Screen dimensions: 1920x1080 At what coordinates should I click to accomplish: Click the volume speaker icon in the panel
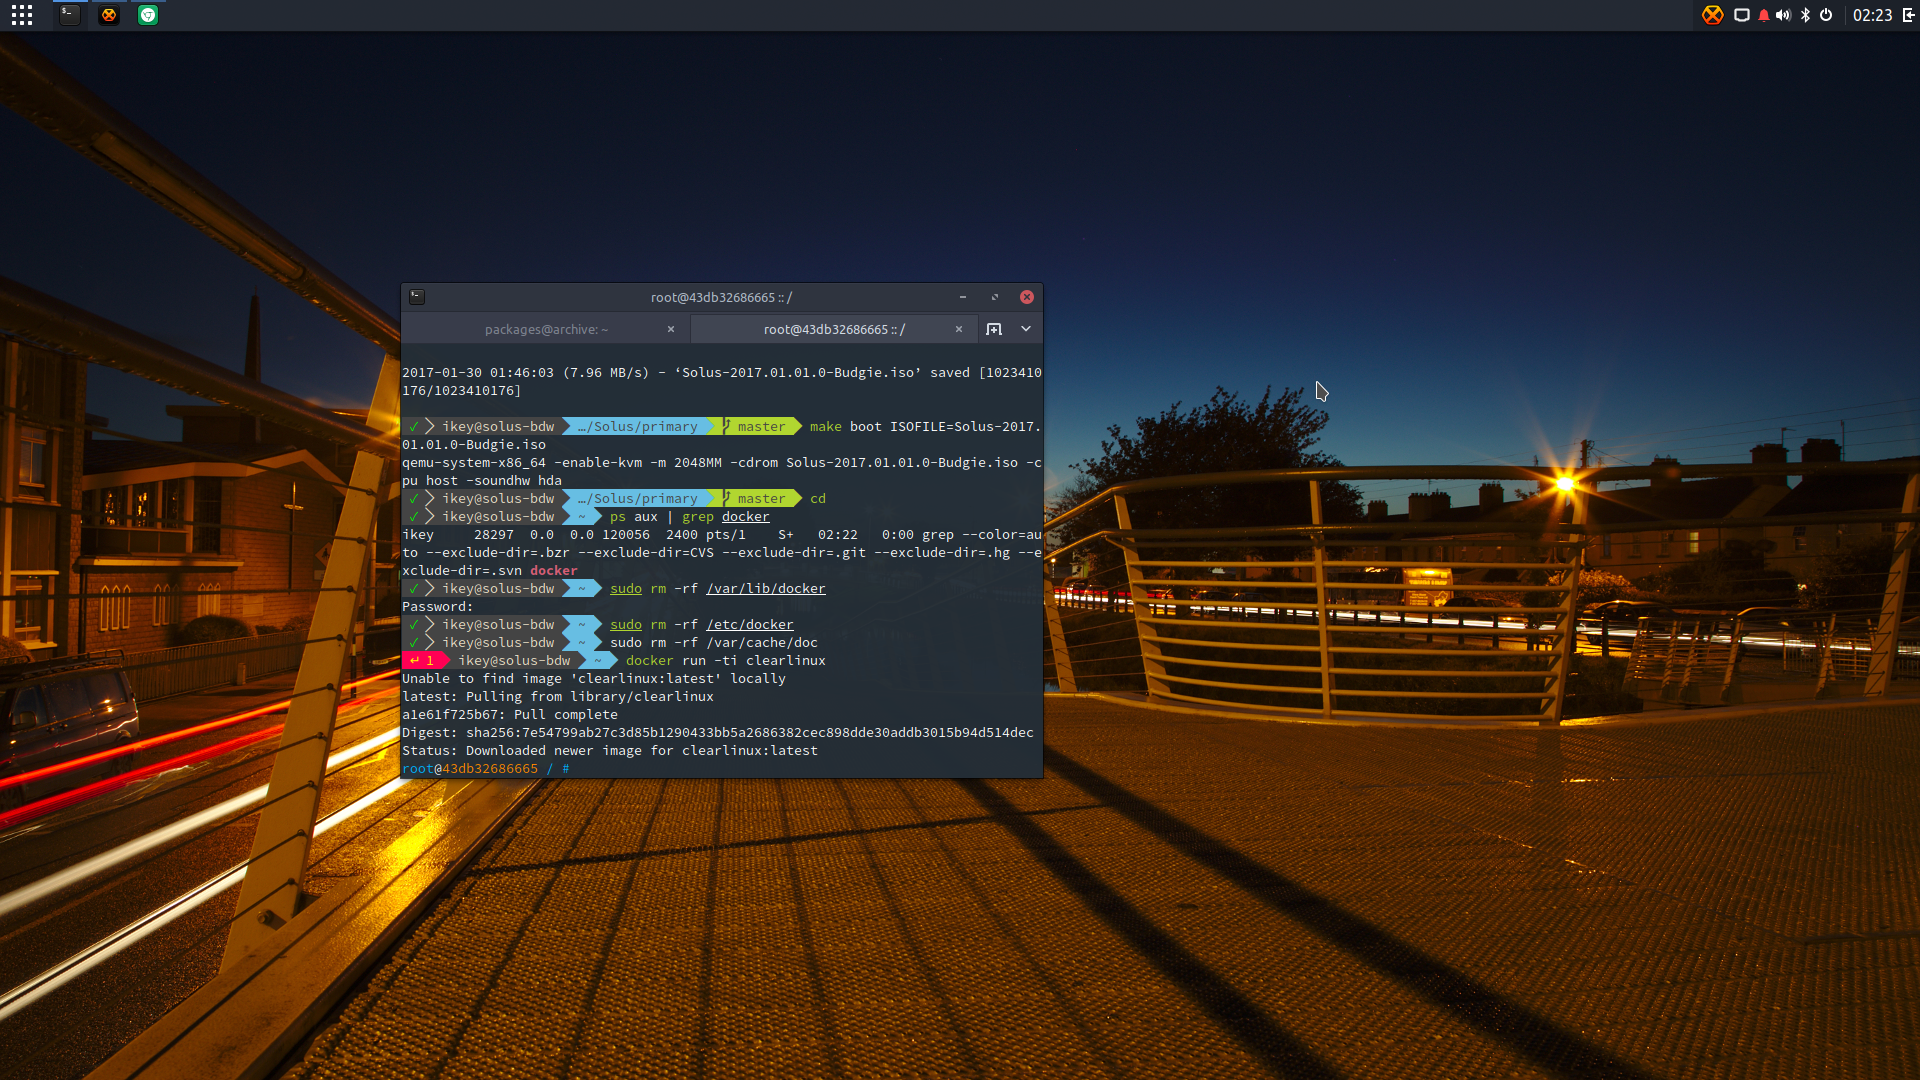(x=1783, y=15)
